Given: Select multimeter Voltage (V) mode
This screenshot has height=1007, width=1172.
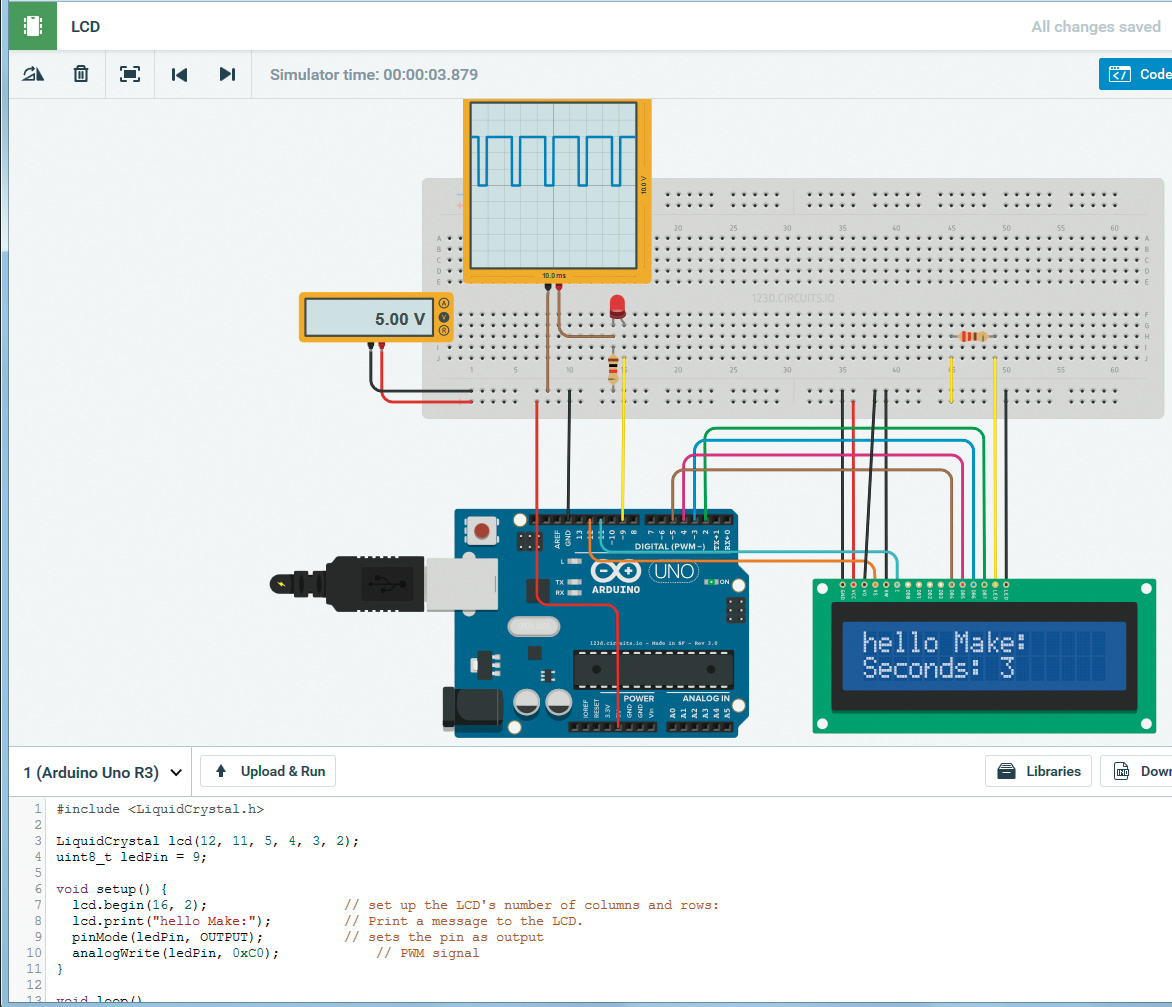Looking at the screenshot, I should [444, 317].
